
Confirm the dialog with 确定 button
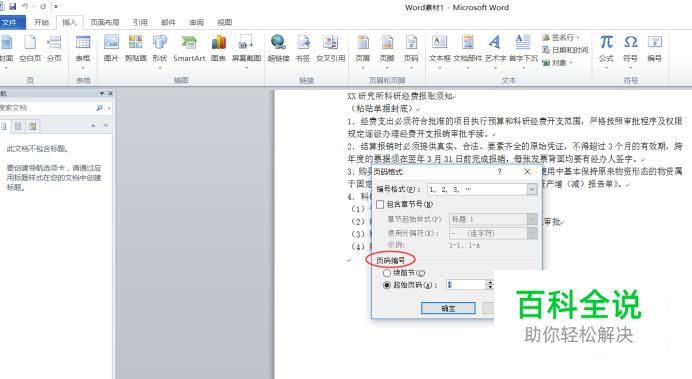coord(448,308)
